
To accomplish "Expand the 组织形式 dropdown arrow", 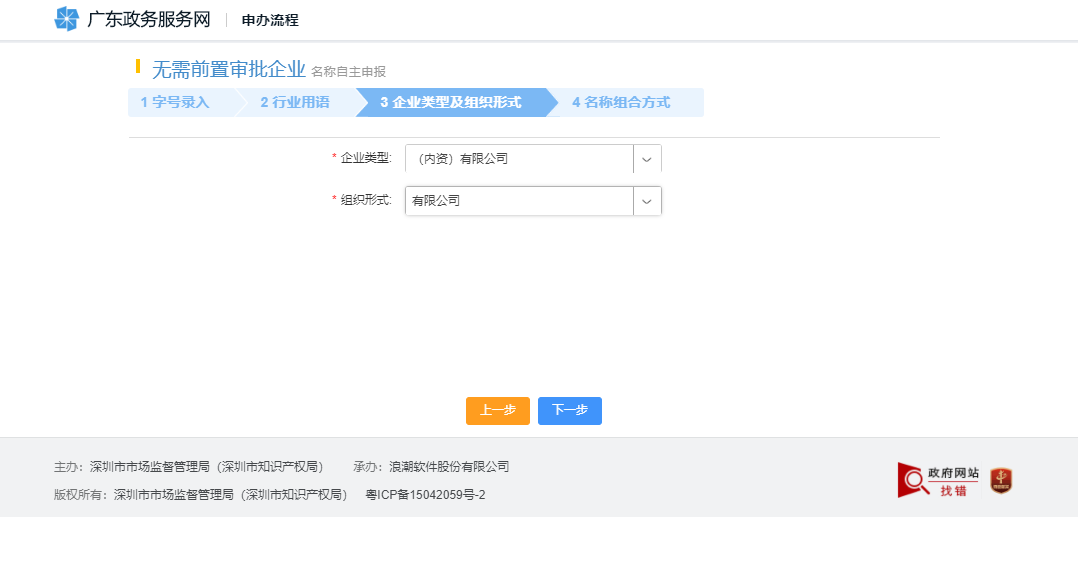I will (x=647, y=201).
